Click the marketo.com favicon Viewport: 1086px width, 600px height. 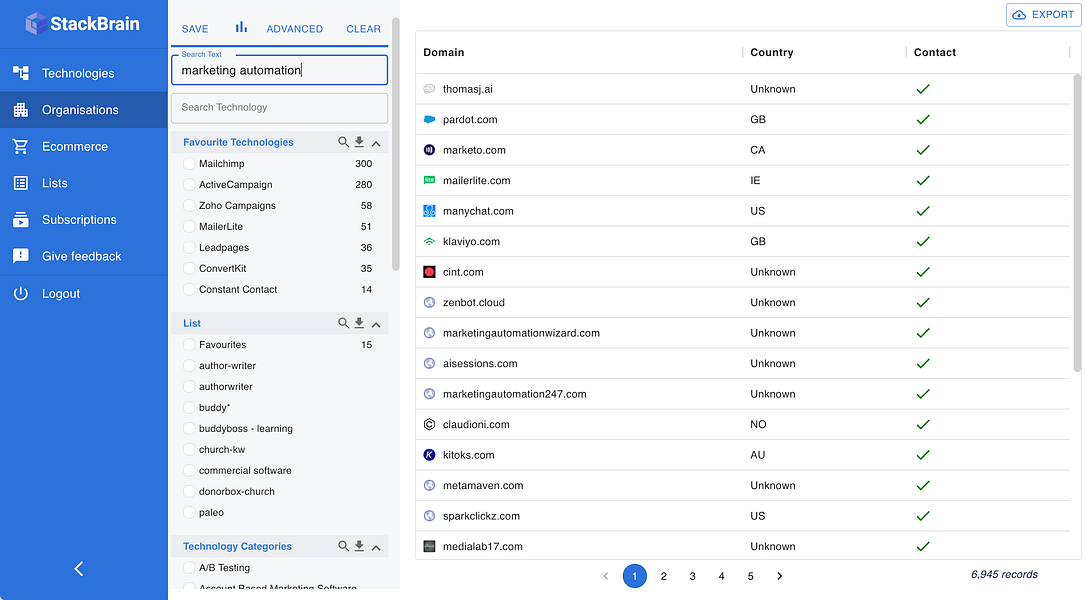(429, 150)
